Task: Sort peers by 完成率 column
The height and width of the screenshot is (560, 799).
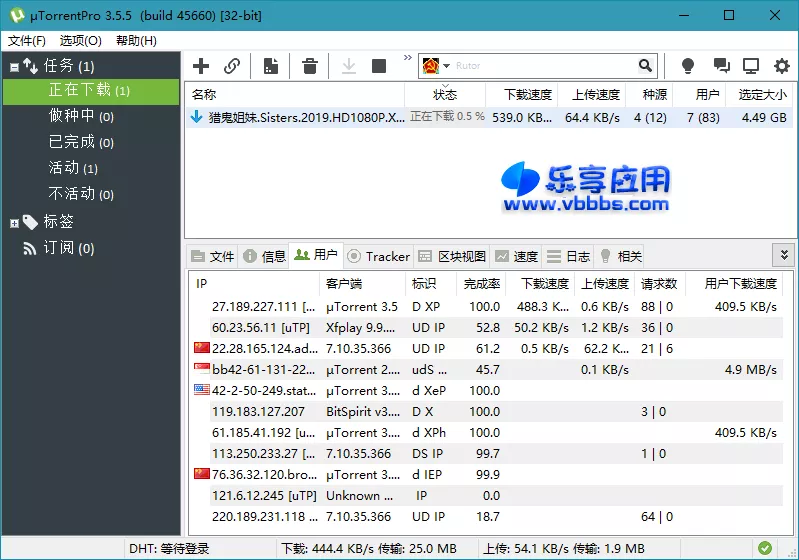Action: (x=481, y=284)
